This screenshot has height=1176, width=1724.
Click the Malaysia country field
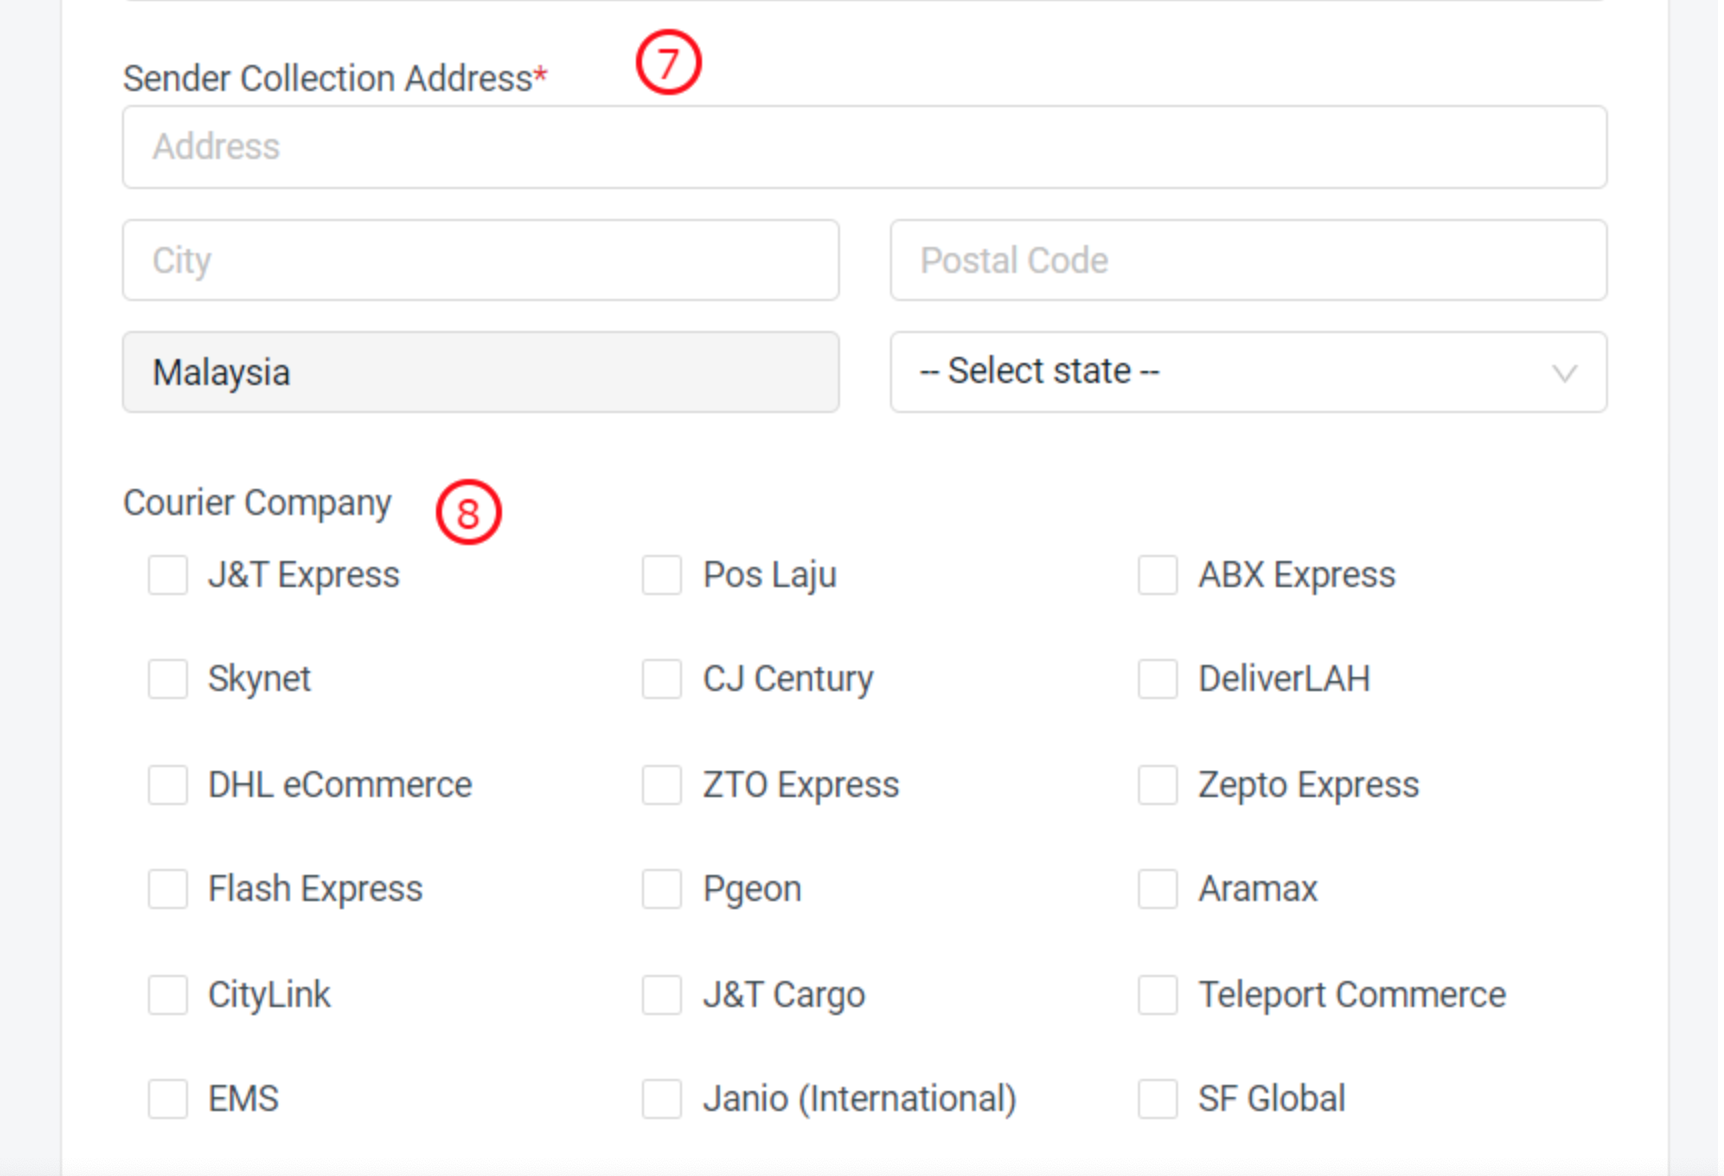point(481,372)
